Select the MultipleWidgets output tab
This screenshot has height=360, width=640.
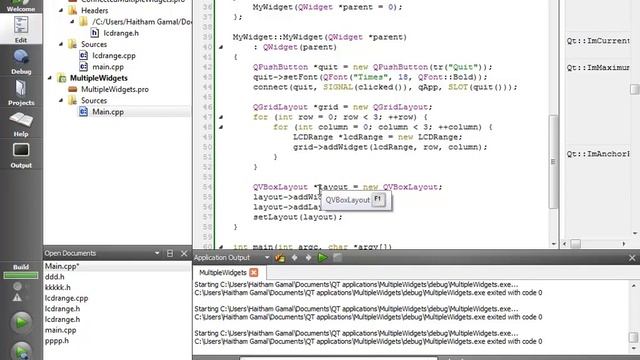pyautogui.click(x=223, y=272)
